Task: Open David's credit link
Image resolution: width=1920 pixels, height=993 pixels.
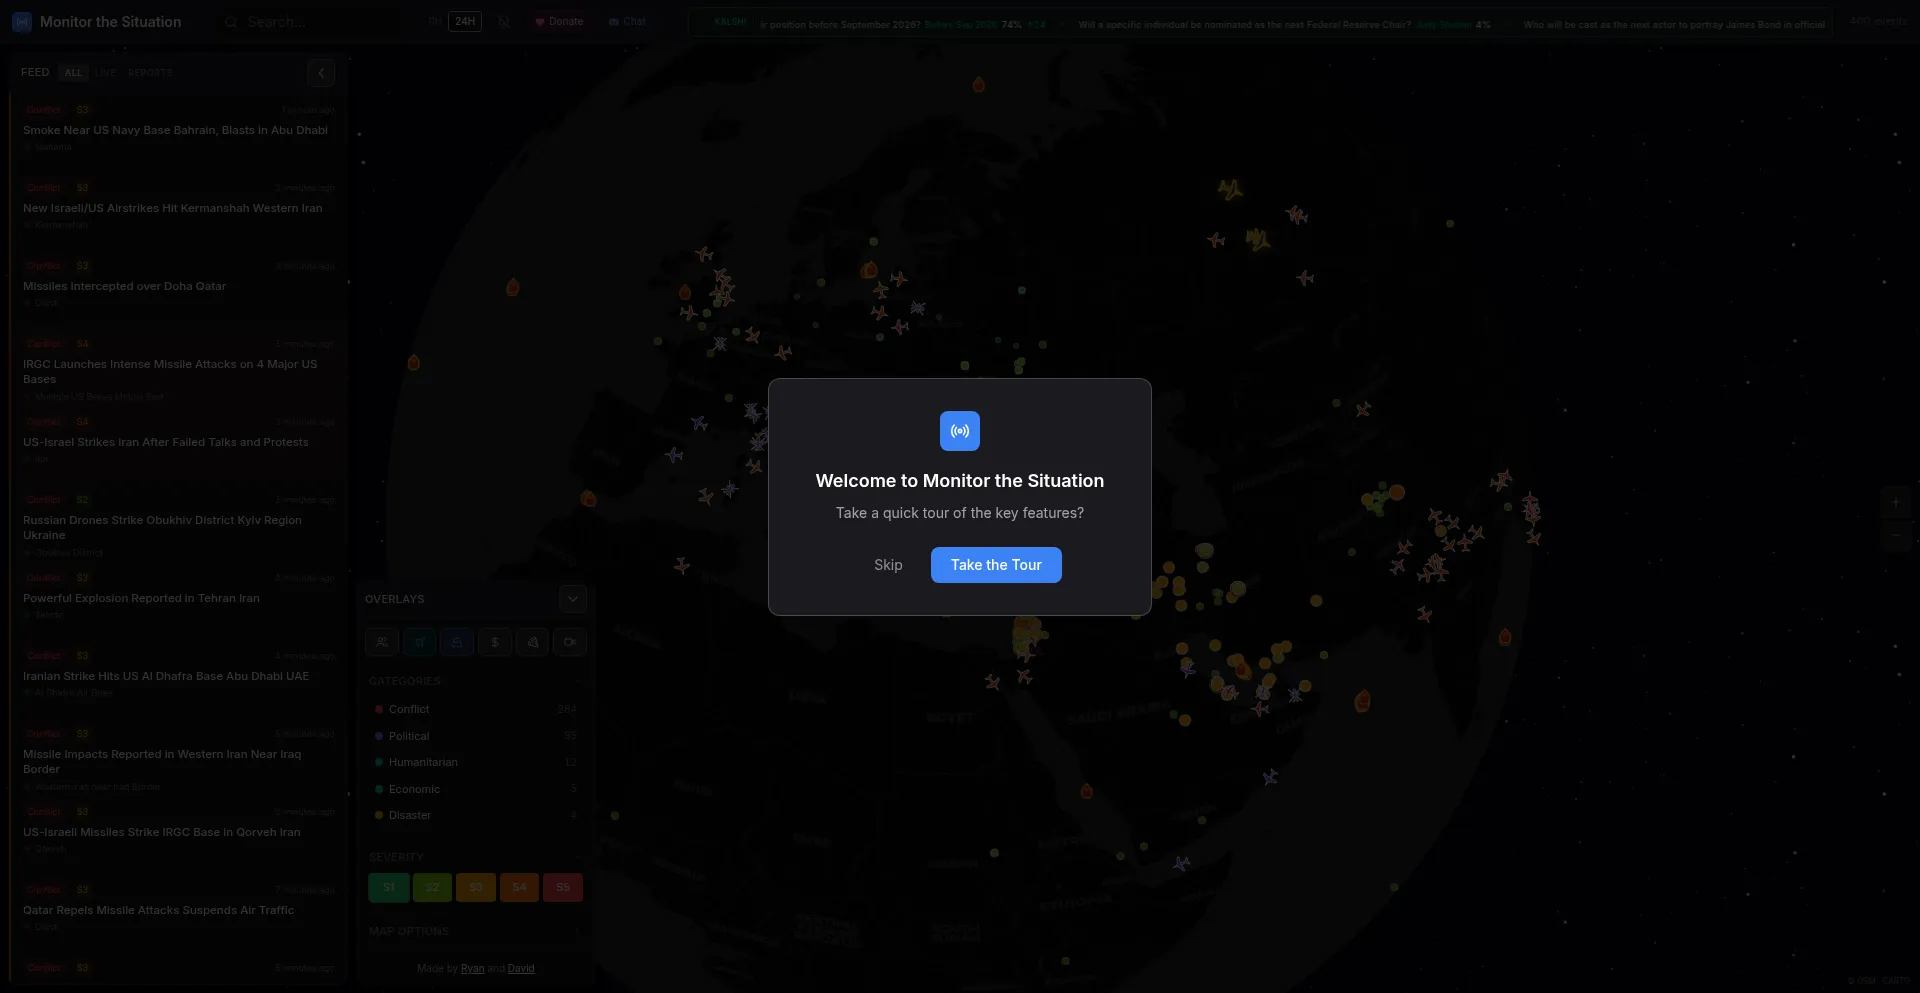Action: 521,968
